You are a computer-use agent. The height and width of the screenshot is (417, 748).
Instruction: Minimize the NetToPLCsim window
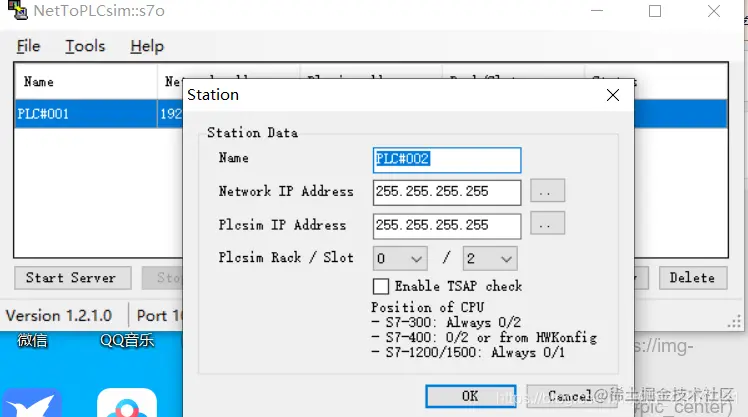[x=597, y=11]
